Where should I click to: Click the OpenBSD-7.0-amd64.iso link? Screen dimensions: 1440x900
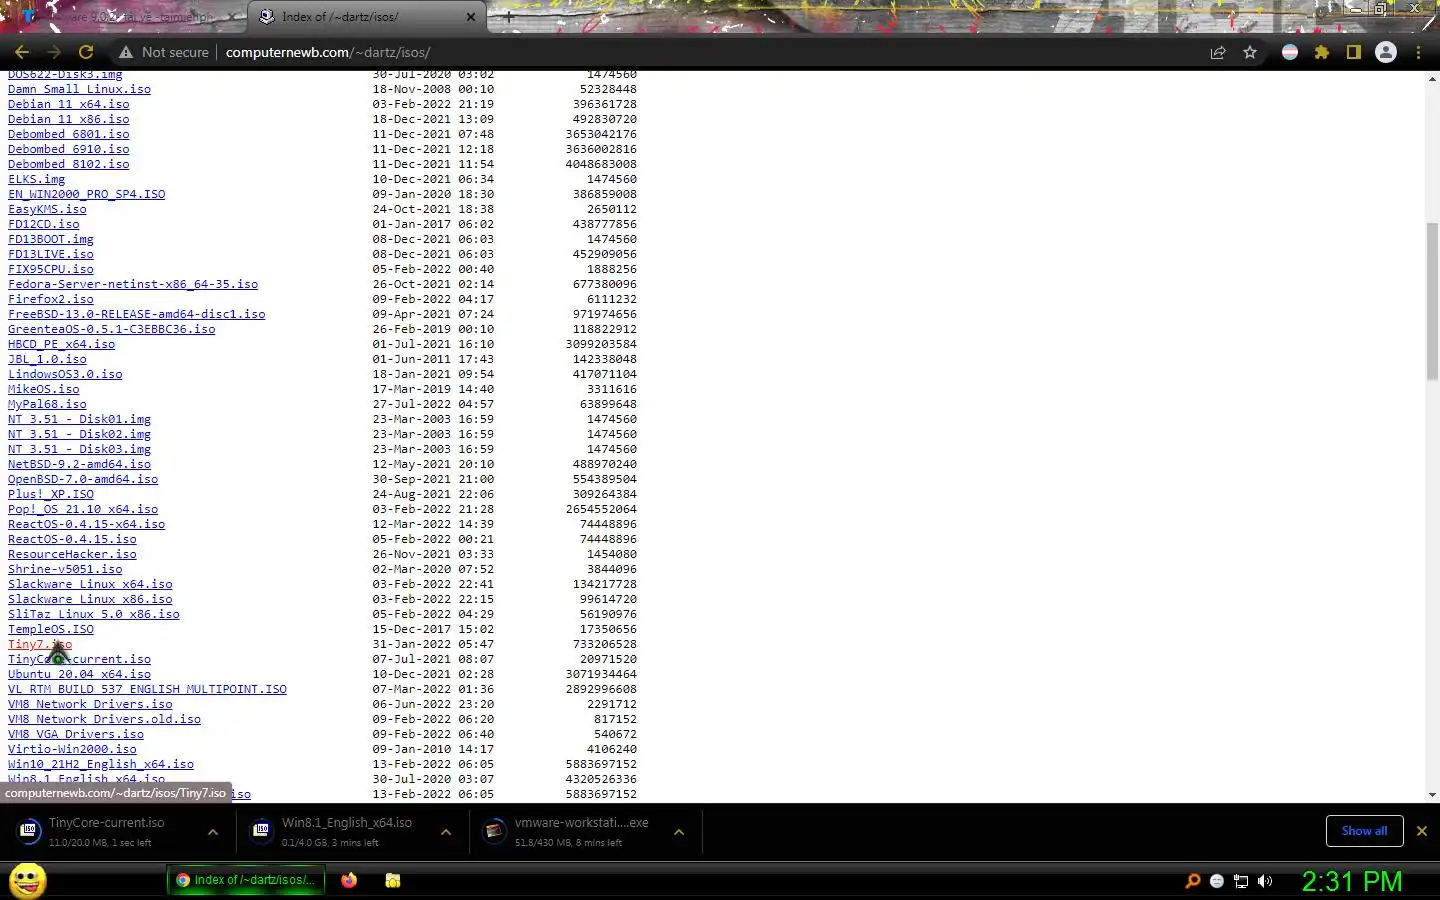tap(83, 479)
